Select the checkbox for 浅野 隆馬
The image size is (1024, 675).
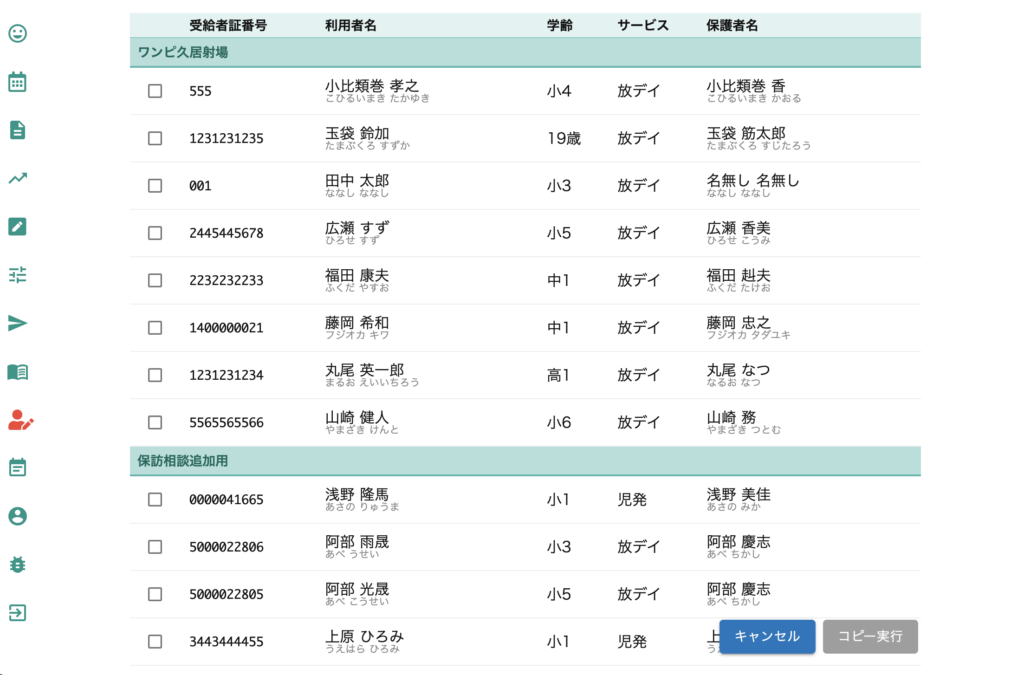(155, 500)
